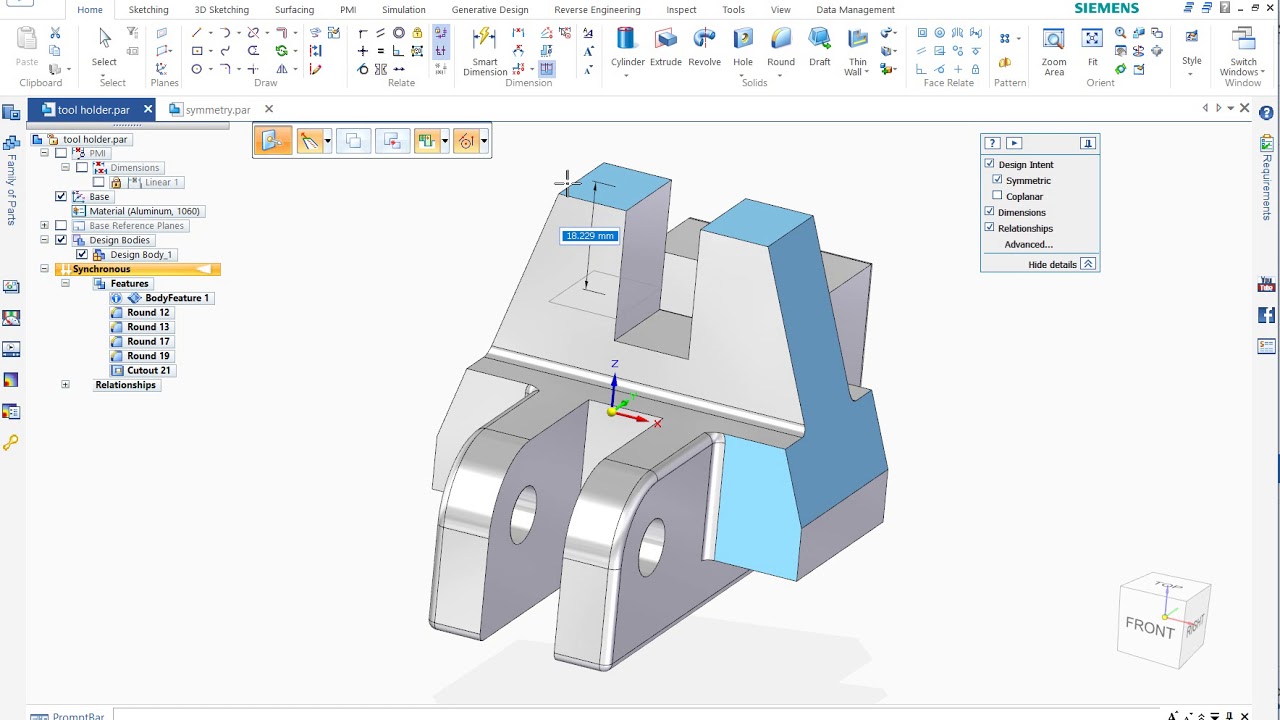Uncheck the Base checkbox in tree
Screen dimensions: 1280x720
coord(61,196)
